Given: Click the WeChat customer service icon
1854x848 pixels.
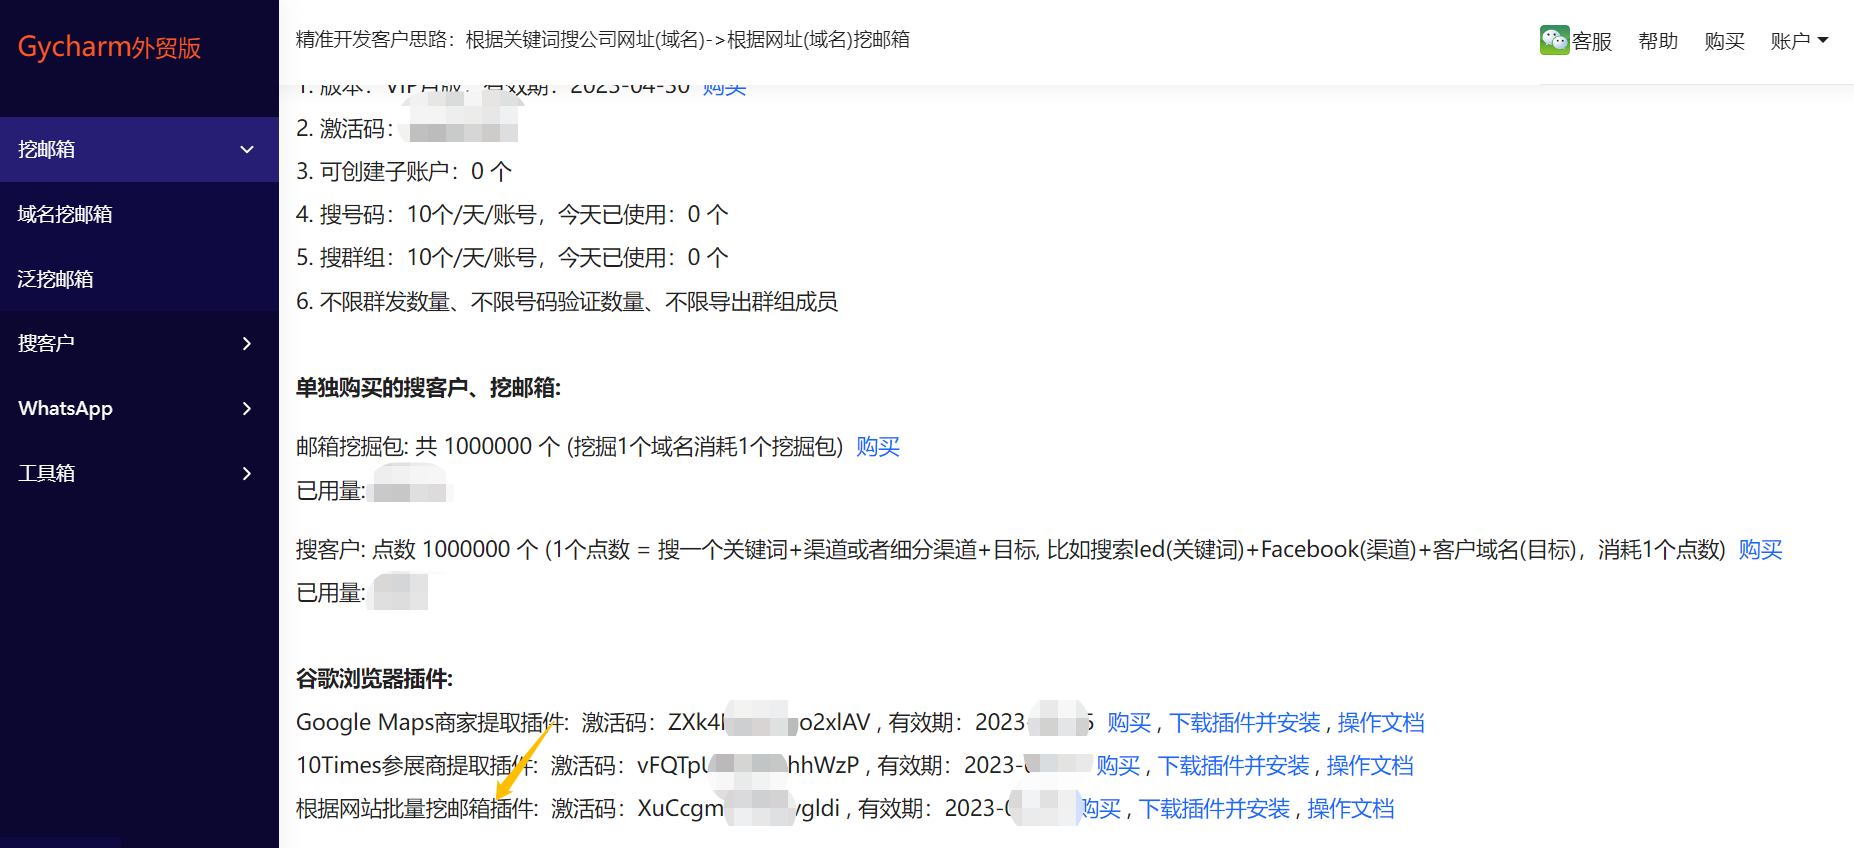Looking at the screenshot, I should point(1554,40).
